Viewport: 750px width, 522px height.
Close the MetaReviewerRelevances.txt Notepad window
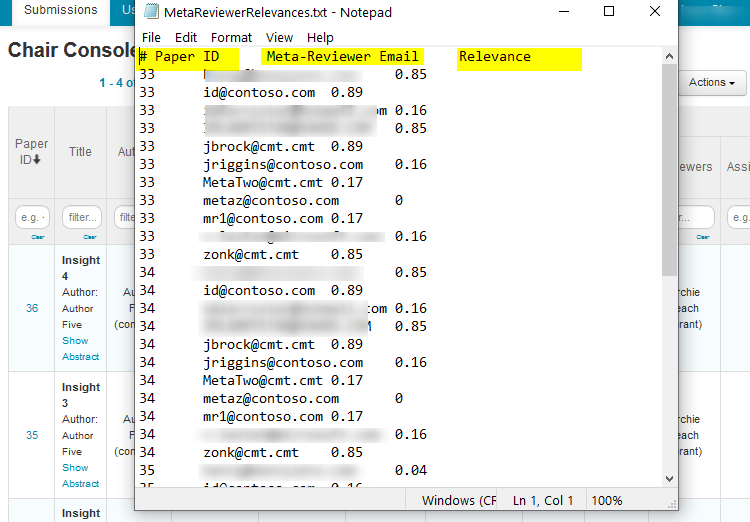click(x=654, y=12)
